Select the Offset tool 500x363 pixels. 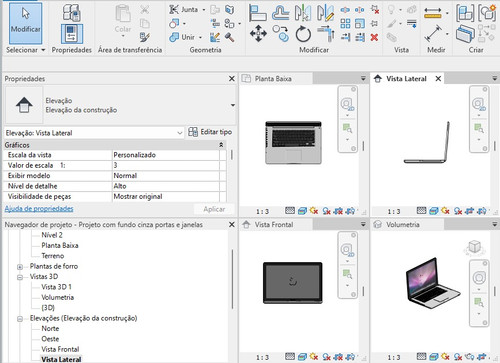pos(280,13)
